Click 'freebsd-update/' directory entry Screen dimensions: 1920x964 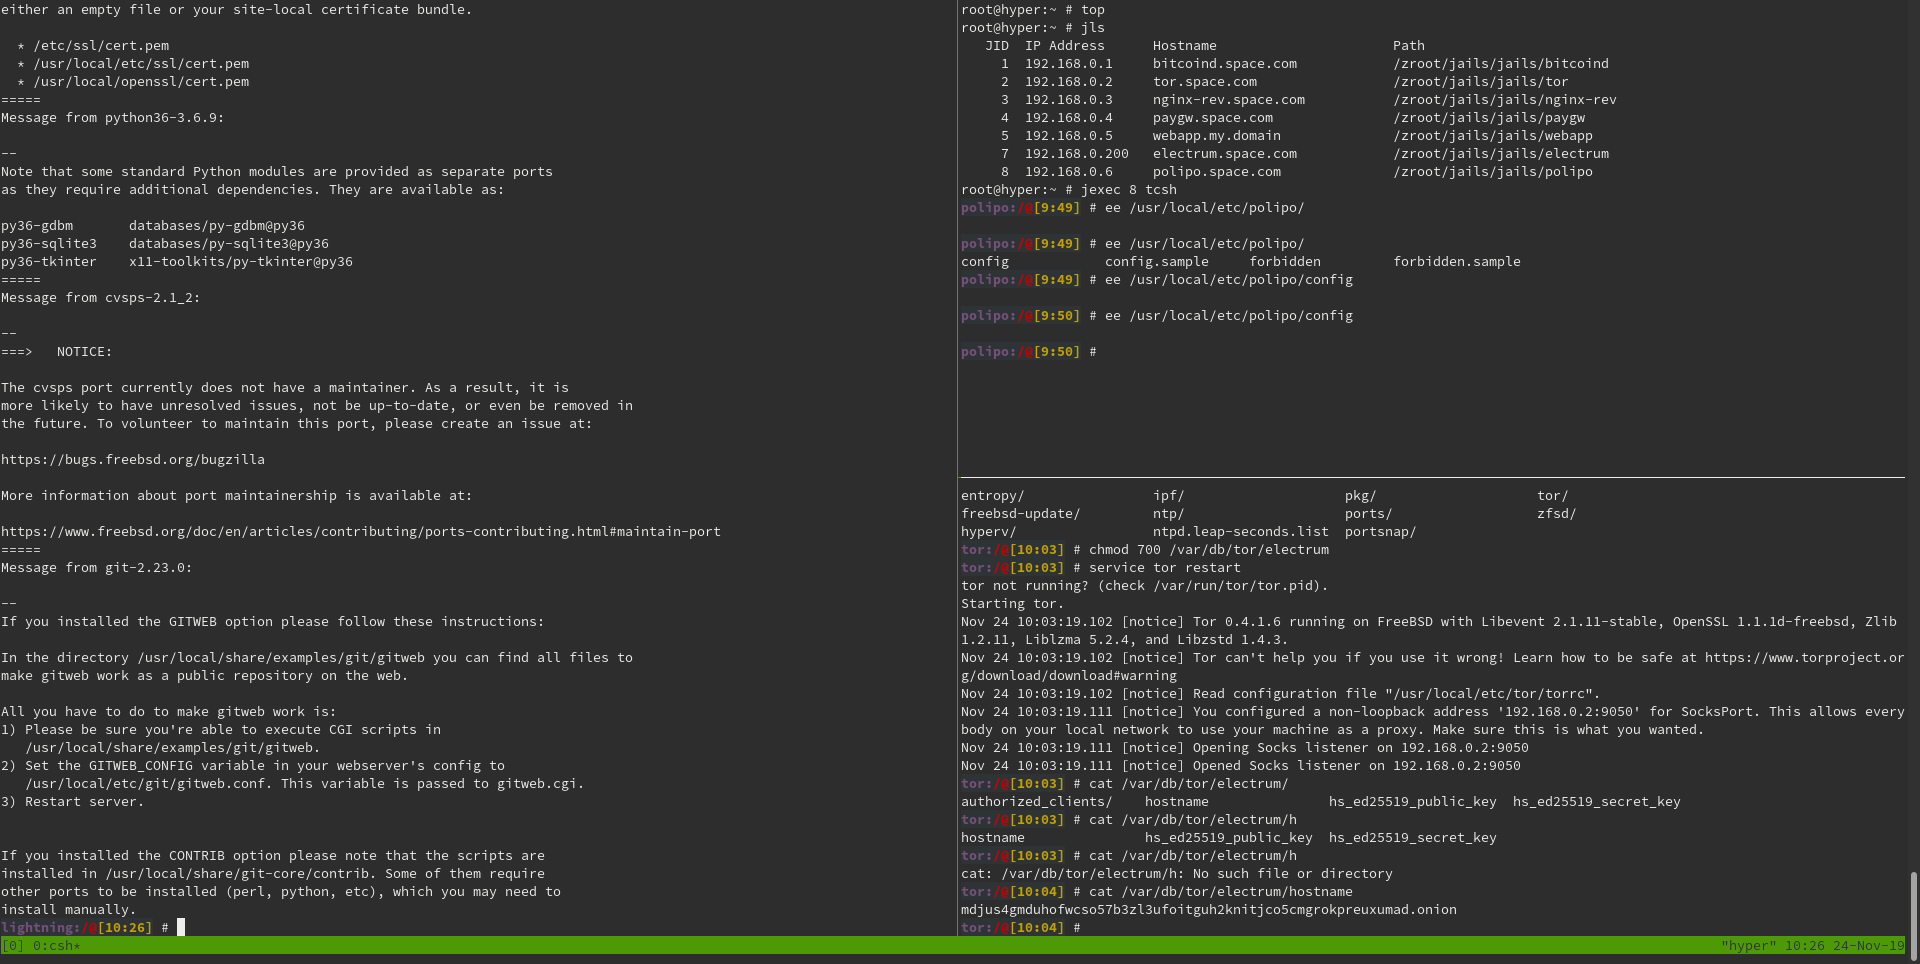tap(1021, 514)
